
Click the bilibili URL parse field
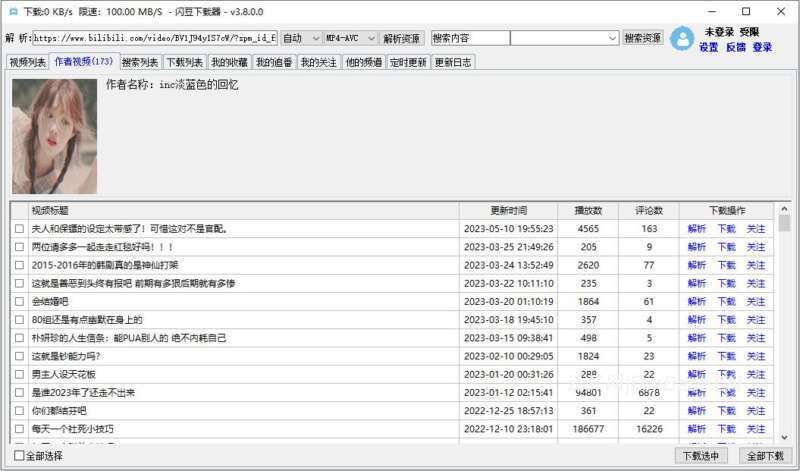(155, 38)
